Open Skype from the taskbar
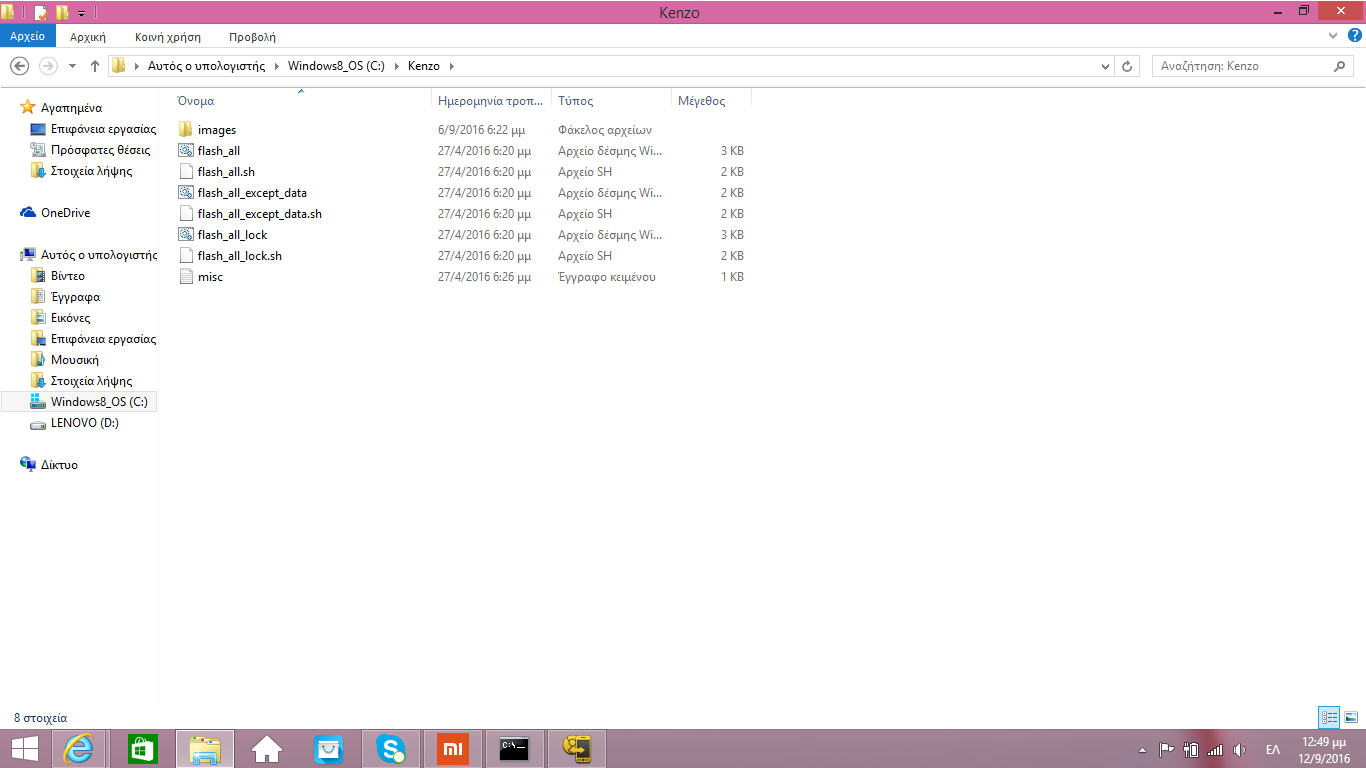Image resolution: width=1366 pixels, height=768 pixels. [x=391, y=748]
